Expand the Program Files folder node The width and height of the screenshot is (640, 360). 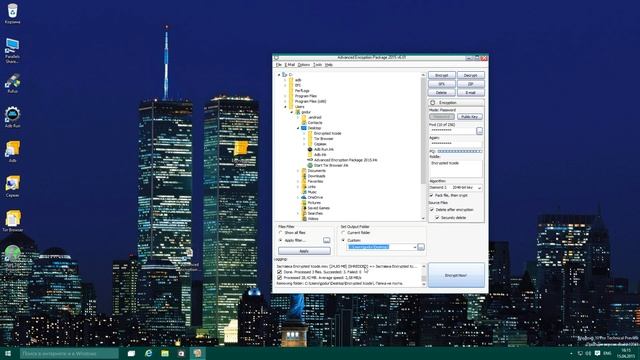(285, 96)
